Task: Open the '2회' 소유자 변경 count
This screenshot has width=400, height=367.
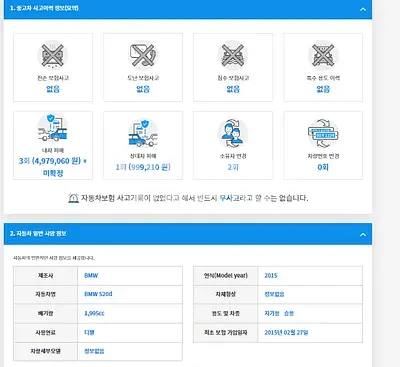Action: [233, 167]
